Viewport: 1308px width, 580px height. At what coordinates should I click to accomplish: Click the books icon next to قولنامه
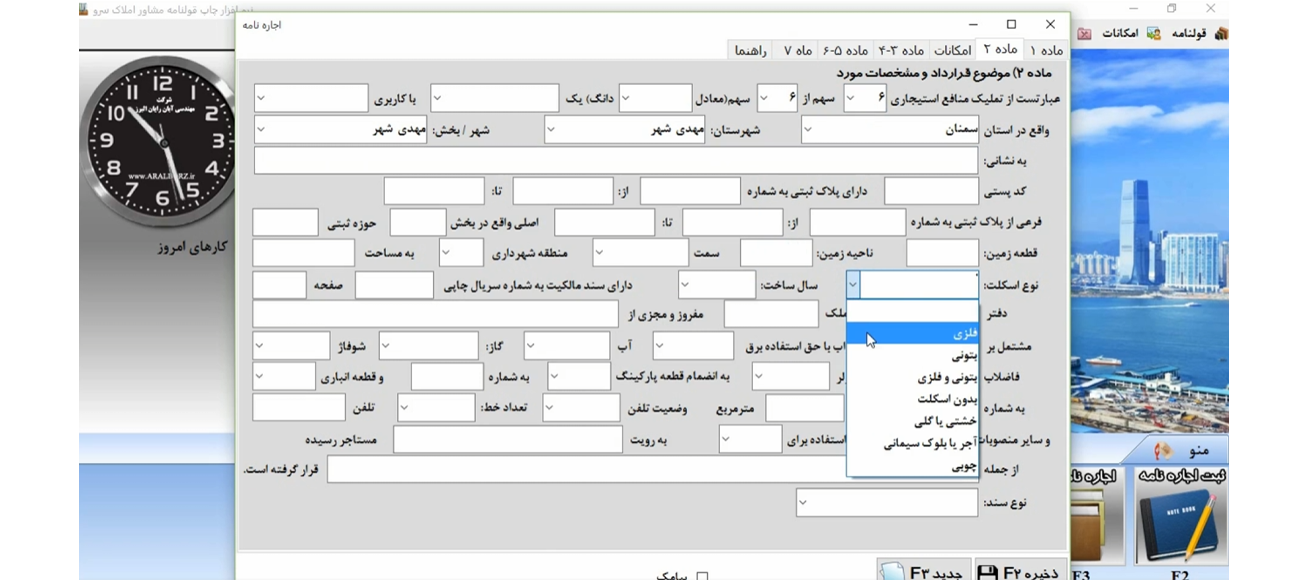coord(1223,35)
